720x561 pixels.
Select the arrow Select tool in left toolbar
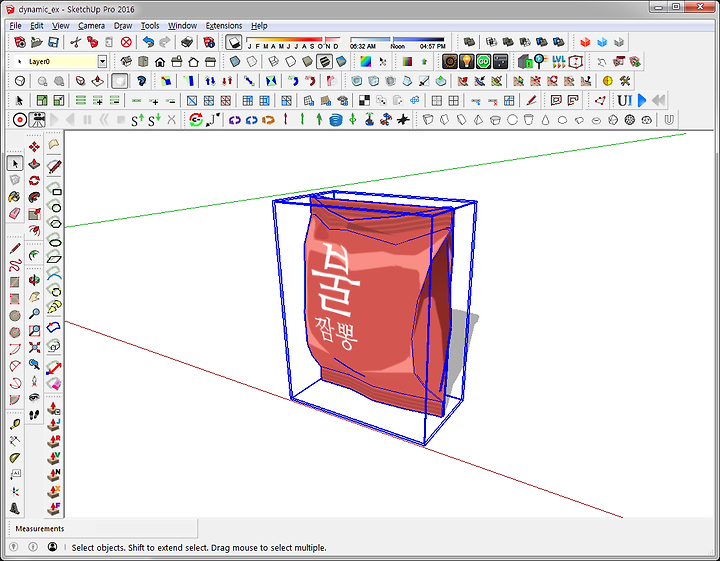coord(15,163)
